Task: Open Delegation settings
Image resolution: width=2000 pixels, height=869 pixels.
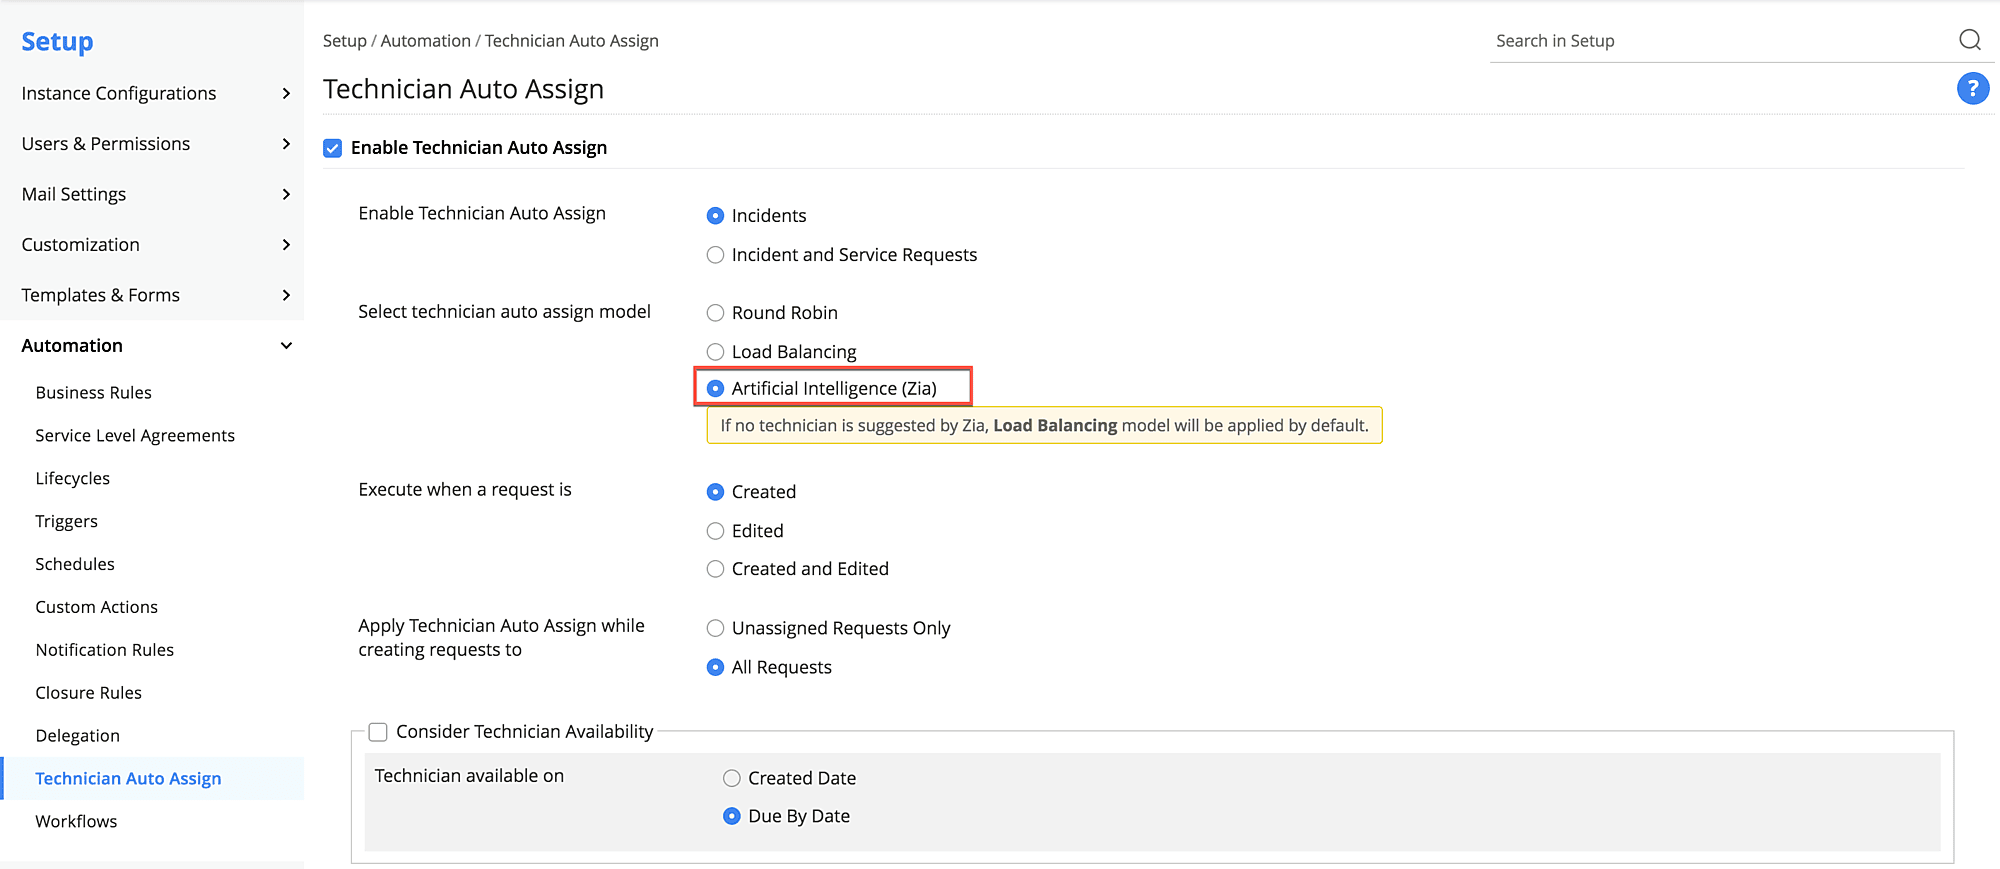Action: (78, 736)
